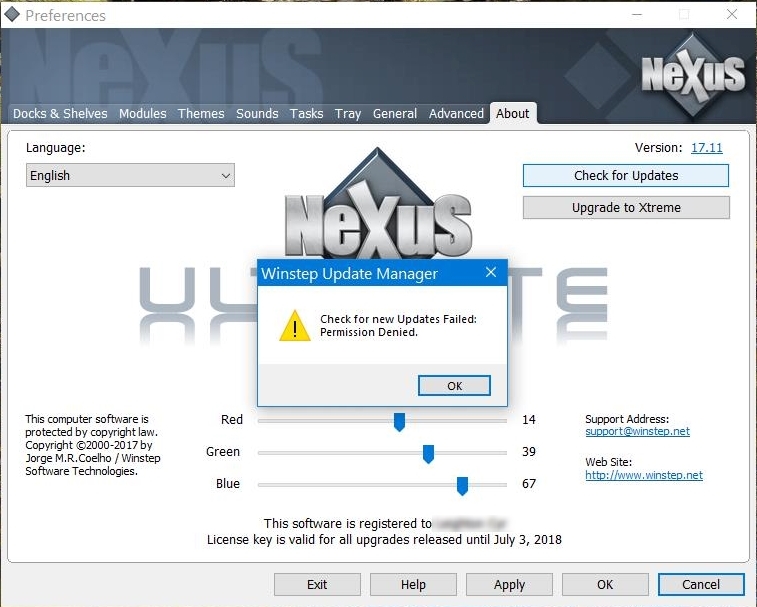Image resolution: width=757 pixels, height=607 pixels.
Task: Open the Language dropdown
Action: tap(130, 176)
